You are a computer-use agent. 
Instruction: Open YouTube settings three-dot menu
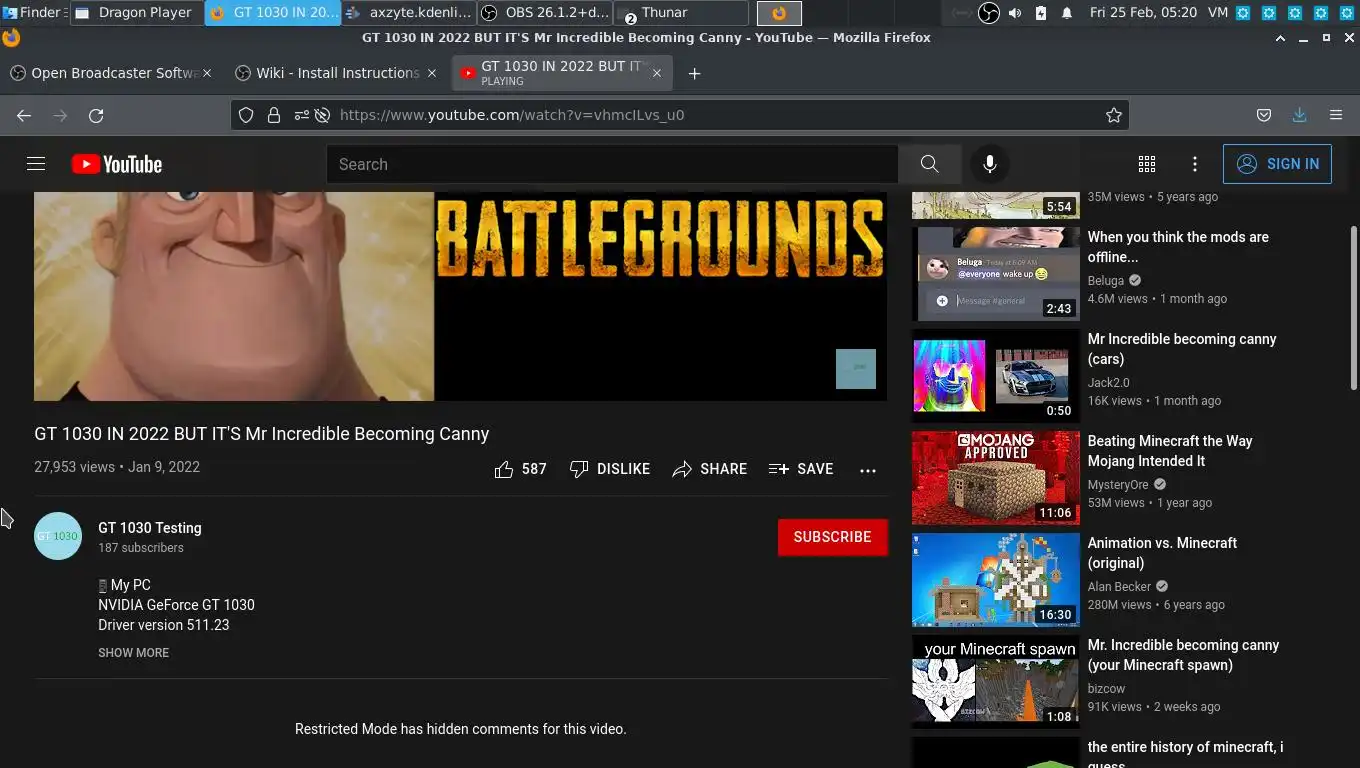[x=1195, y=164]
